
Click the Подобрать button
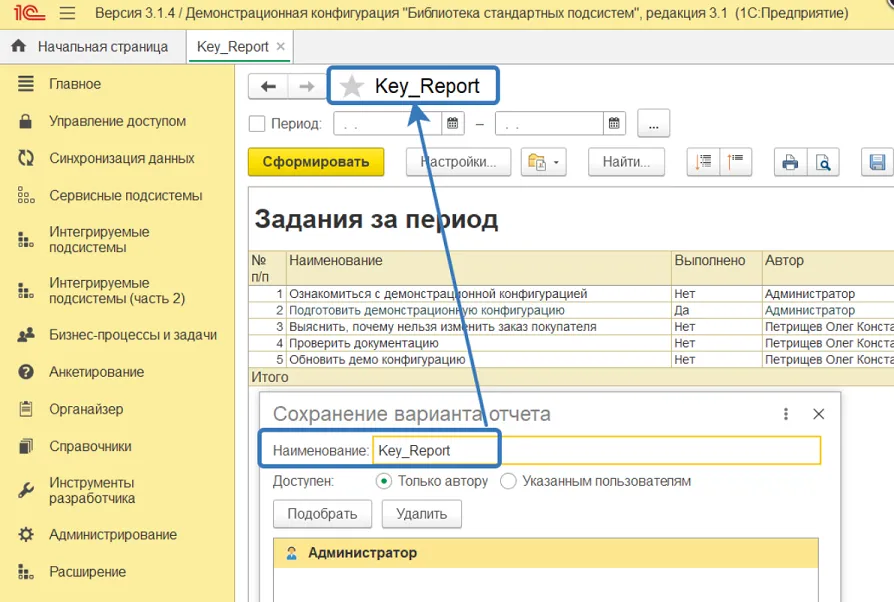click(x=322, y=514)
